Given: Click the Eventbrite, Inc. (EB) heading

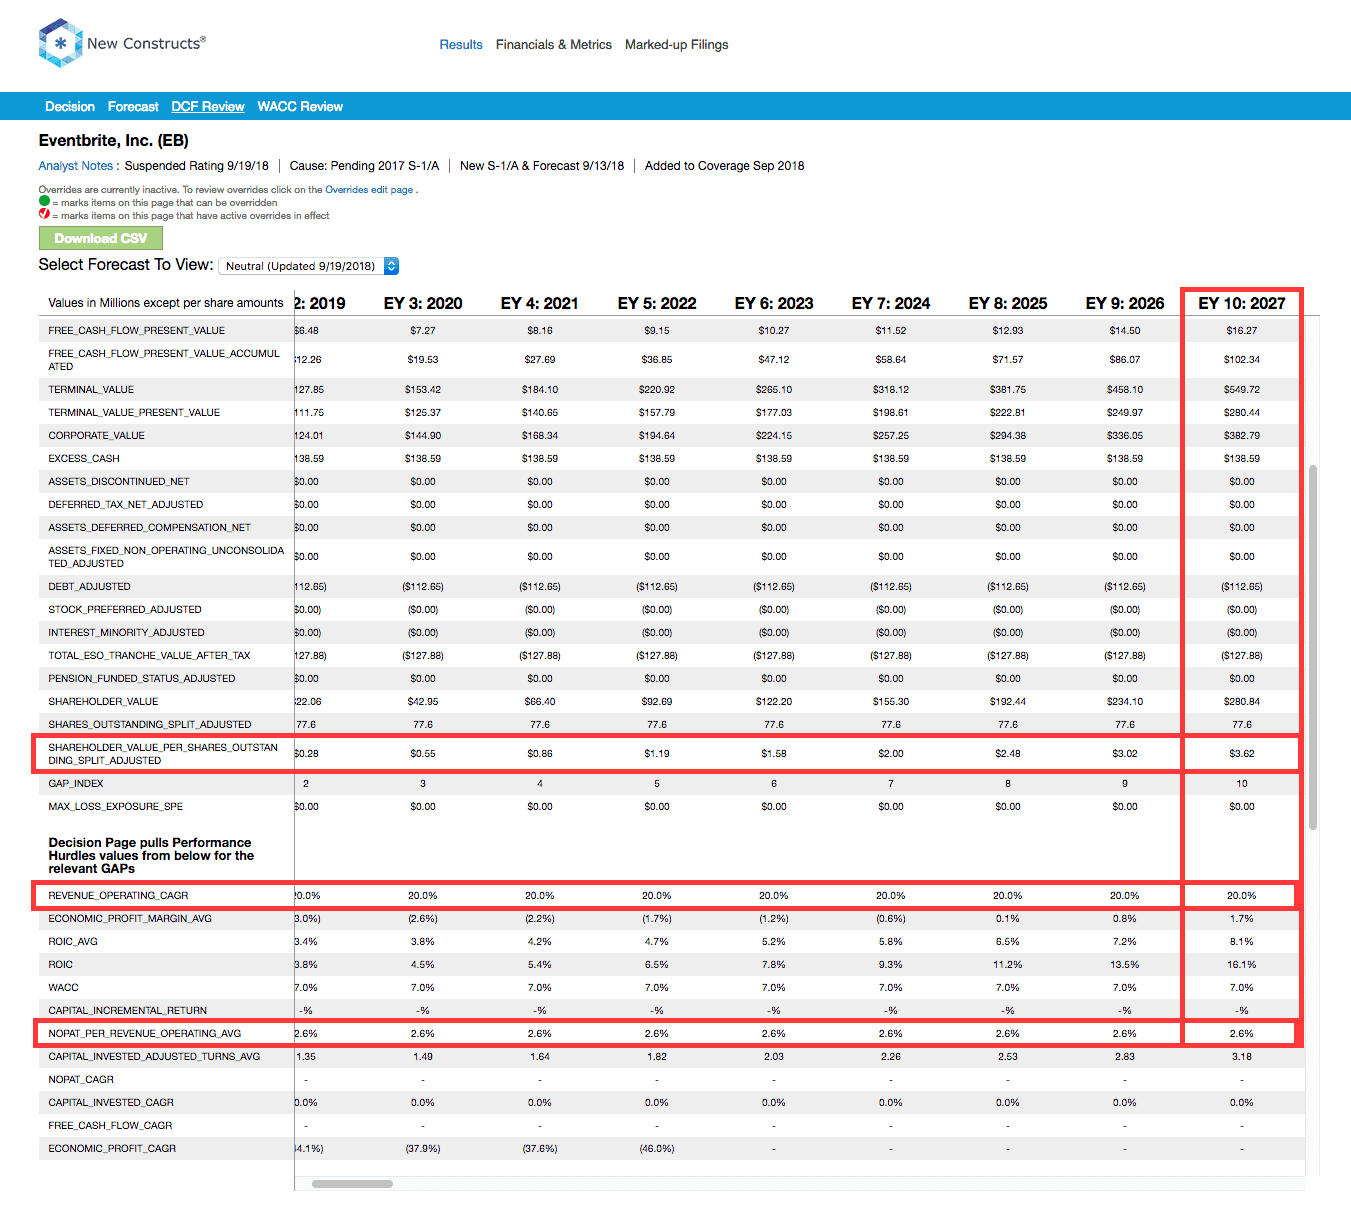Looking at the screenshot, I should point(114,141).
